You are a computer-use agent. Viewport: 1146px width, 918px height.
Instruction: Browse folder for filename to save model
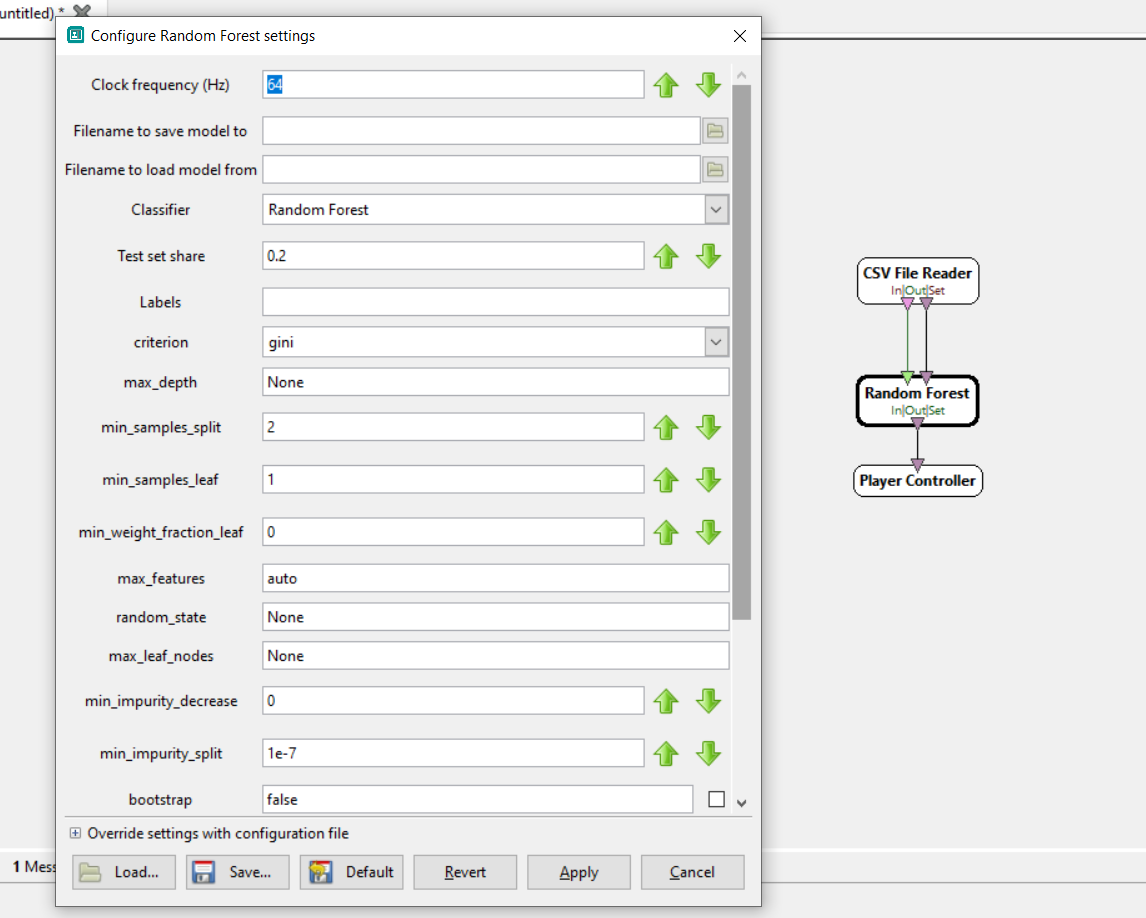pos(715,131)
